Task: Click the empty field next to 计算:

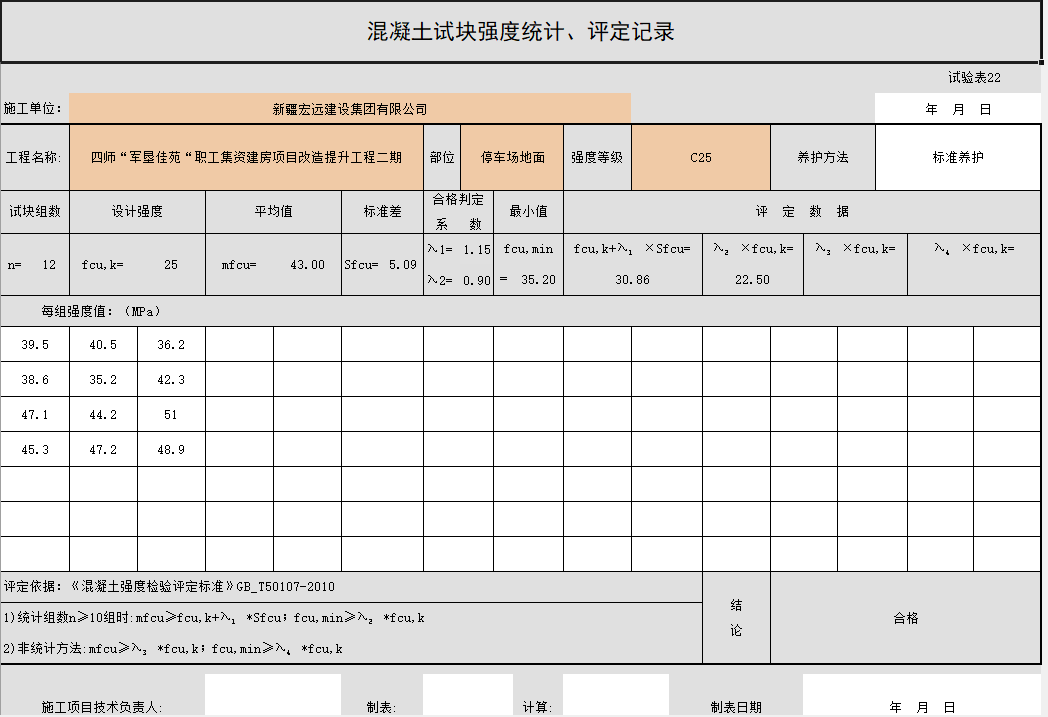Action: coord(615,696)
